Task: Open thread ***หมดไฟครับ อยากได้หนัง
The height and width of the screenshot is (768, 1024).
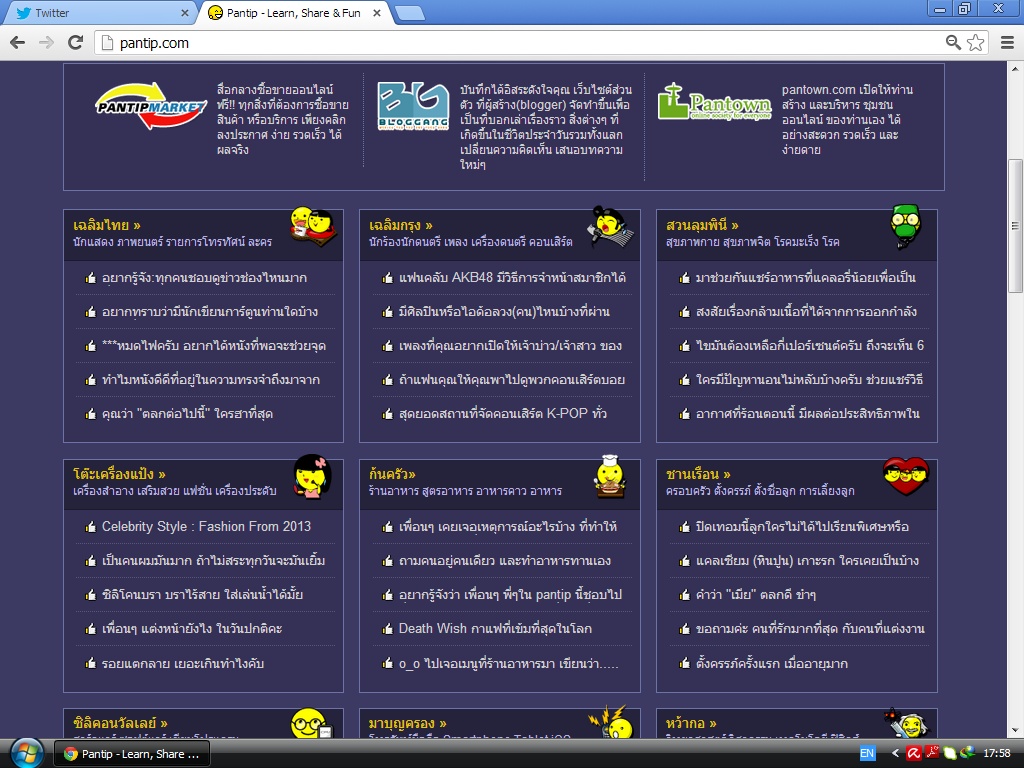Action: (x=214, y=345)
